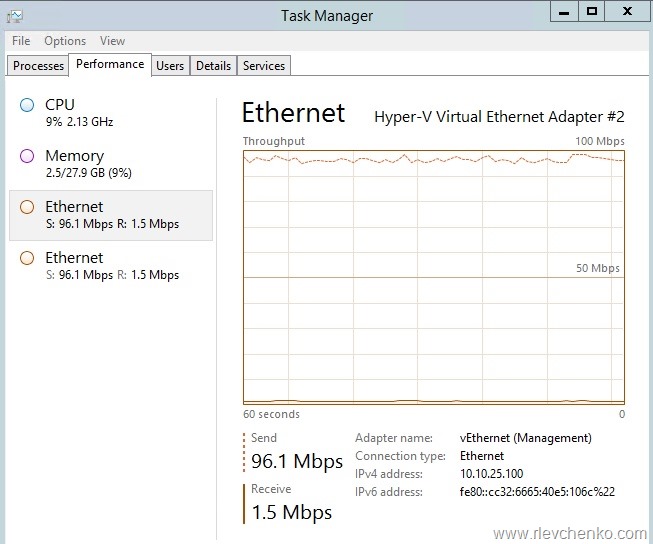Click the IPv4 address 10.10.25.100
Viewport: 653px width, 544px height.
click(491, 473)
